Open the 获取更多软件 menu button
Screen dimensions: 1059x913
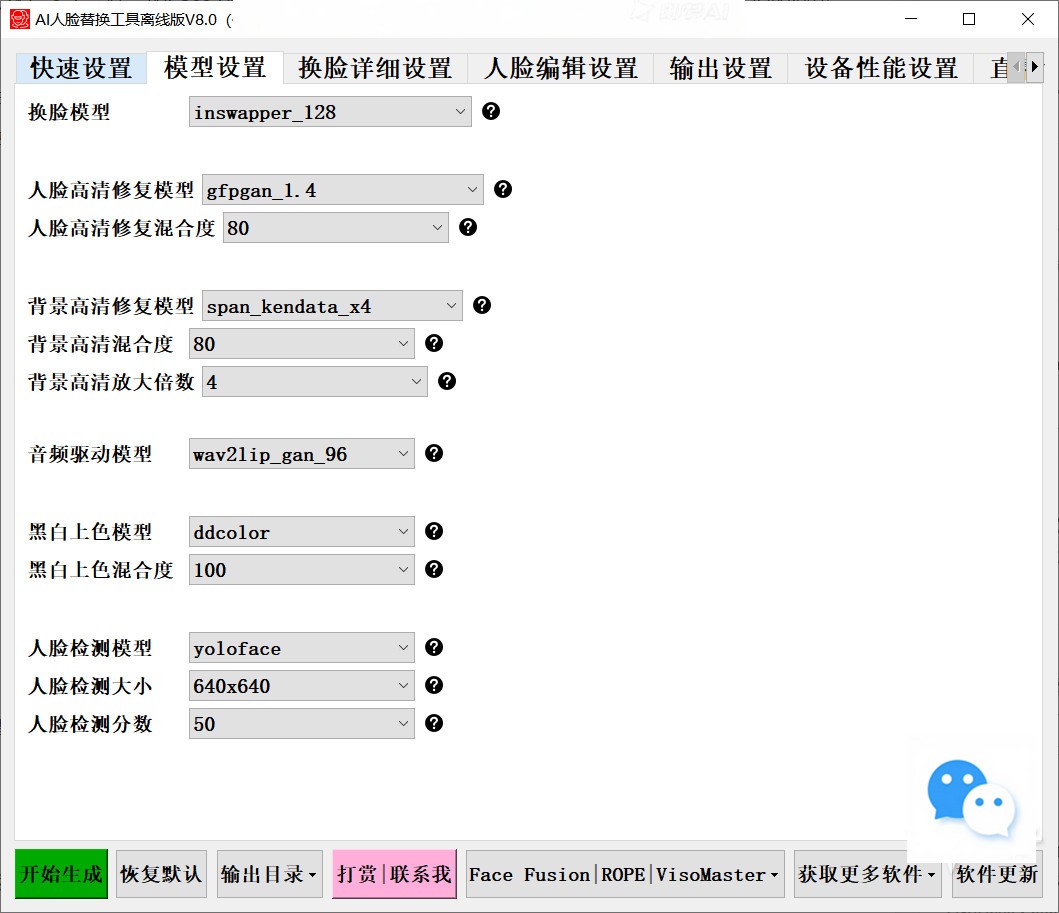click(867, 874)
